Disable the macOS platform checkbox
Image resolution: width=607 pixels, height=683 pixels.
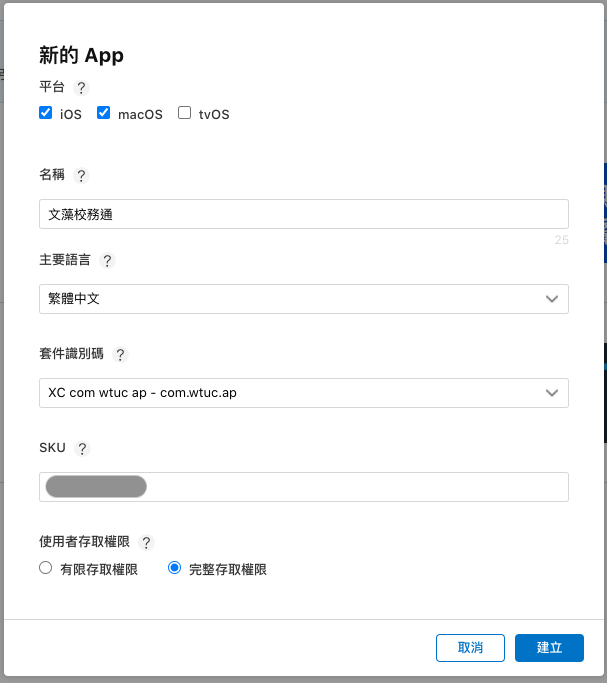[103, 113]
